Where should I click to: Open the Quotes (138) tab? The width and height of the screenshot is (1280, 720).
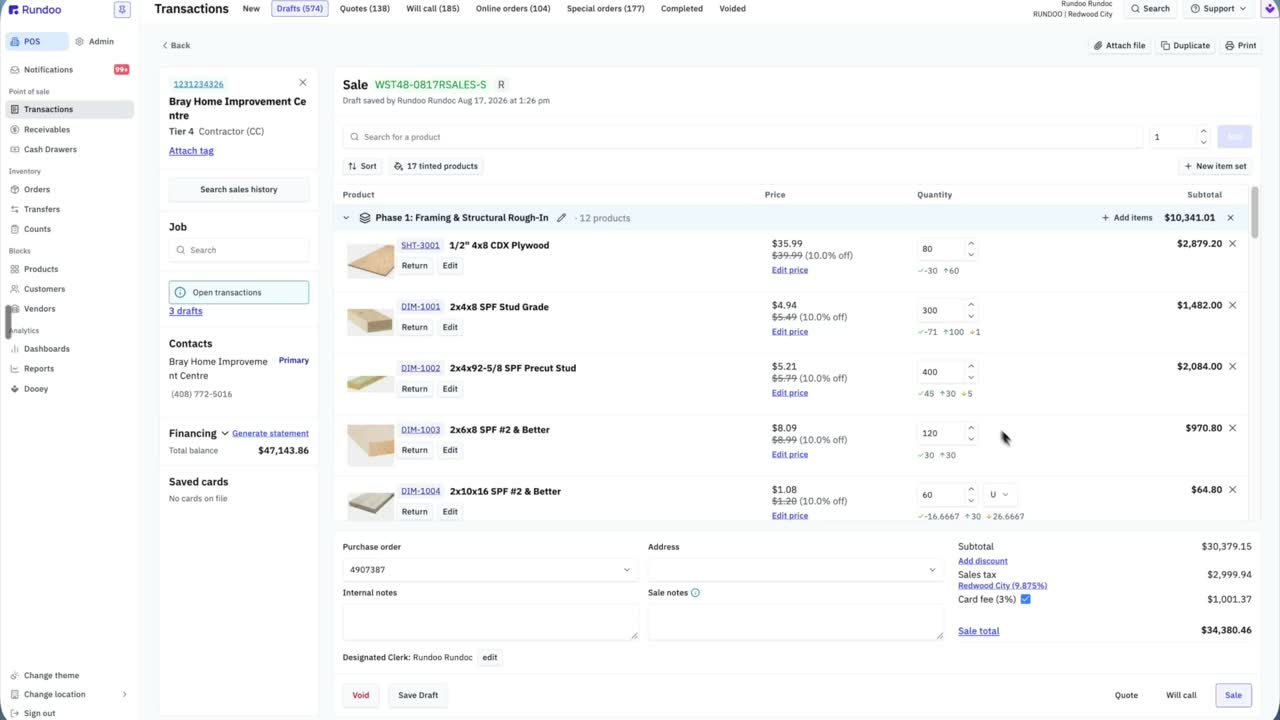coord(365,9)
